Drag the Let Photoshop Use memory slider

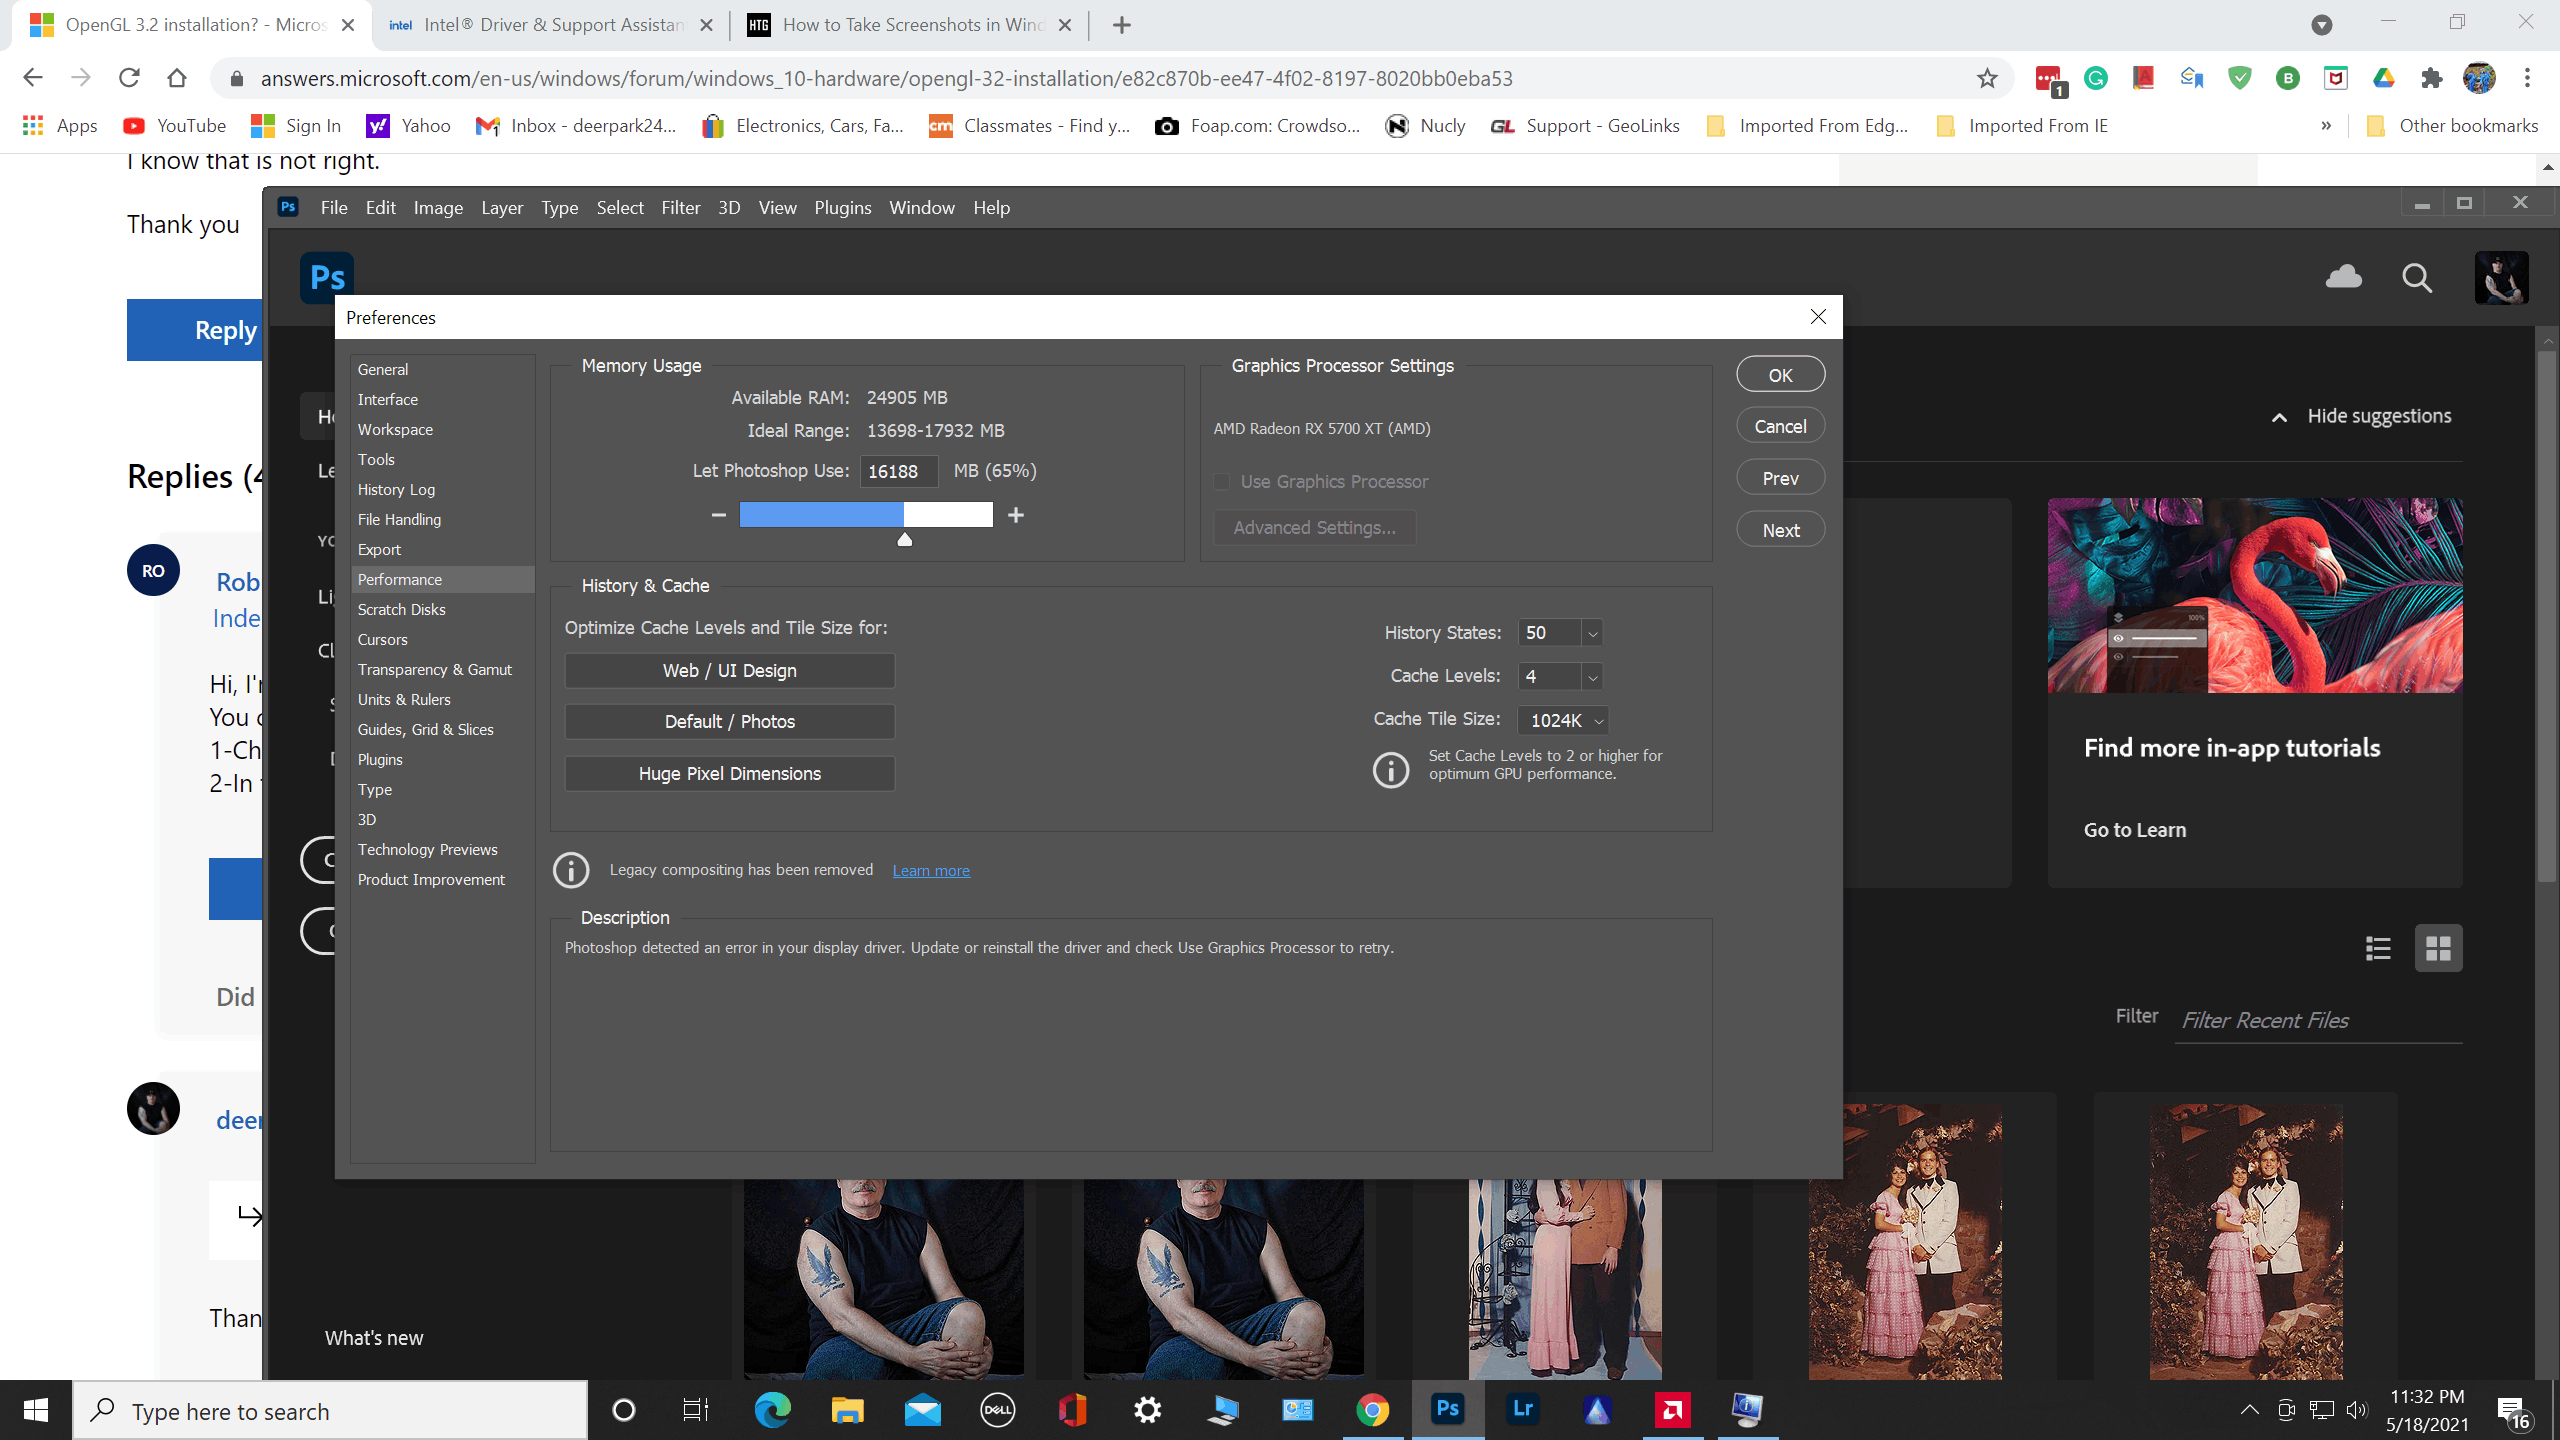(x=904, y=538)
